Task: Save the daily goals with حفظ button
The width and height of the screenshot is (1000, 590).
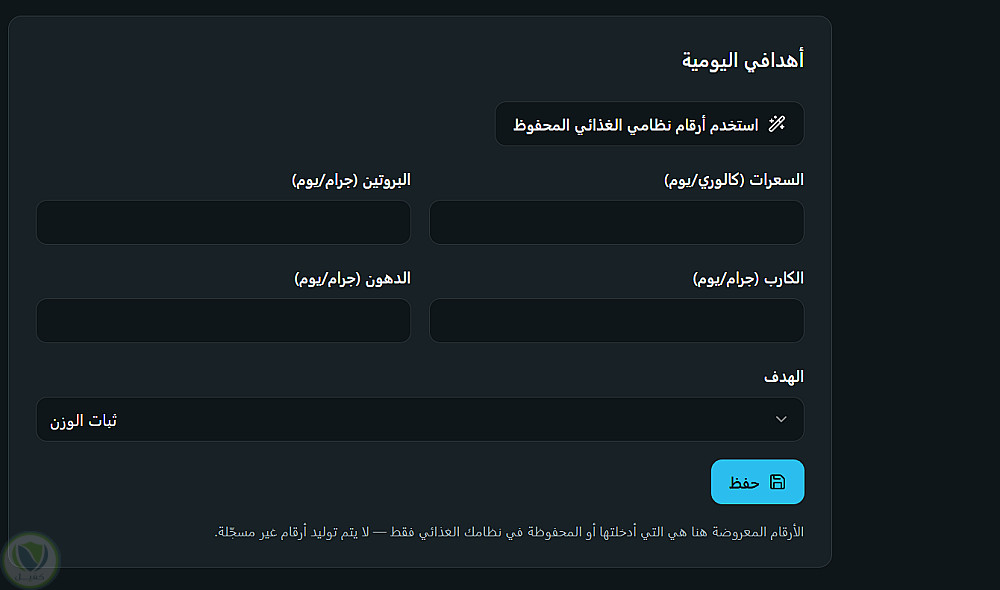Action: click(x=757, y=482)
